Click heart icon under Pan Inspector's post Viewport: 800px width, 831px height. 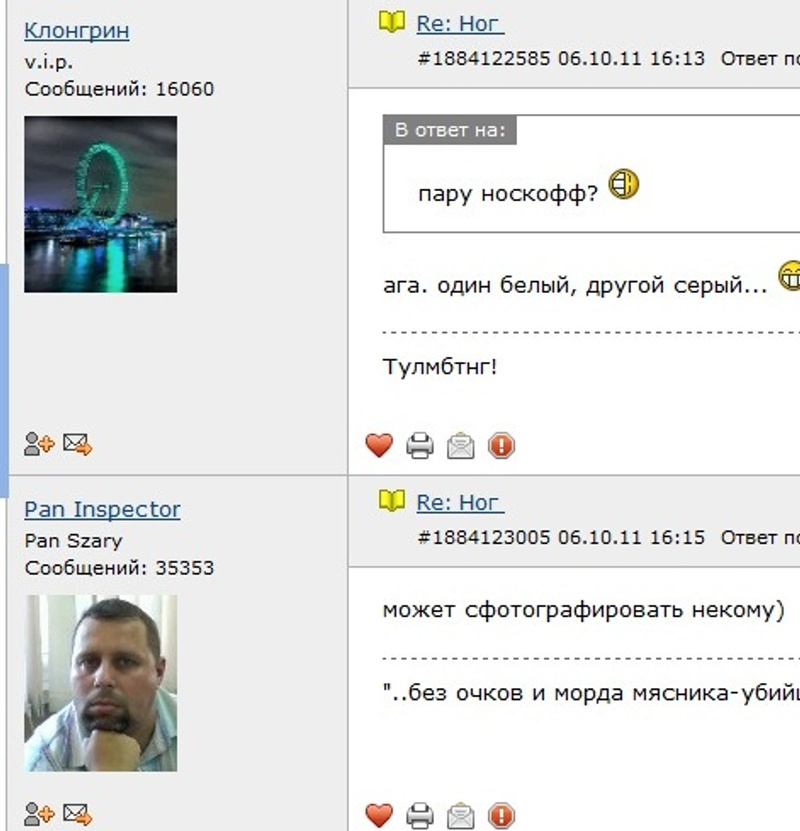pos(379,816)
